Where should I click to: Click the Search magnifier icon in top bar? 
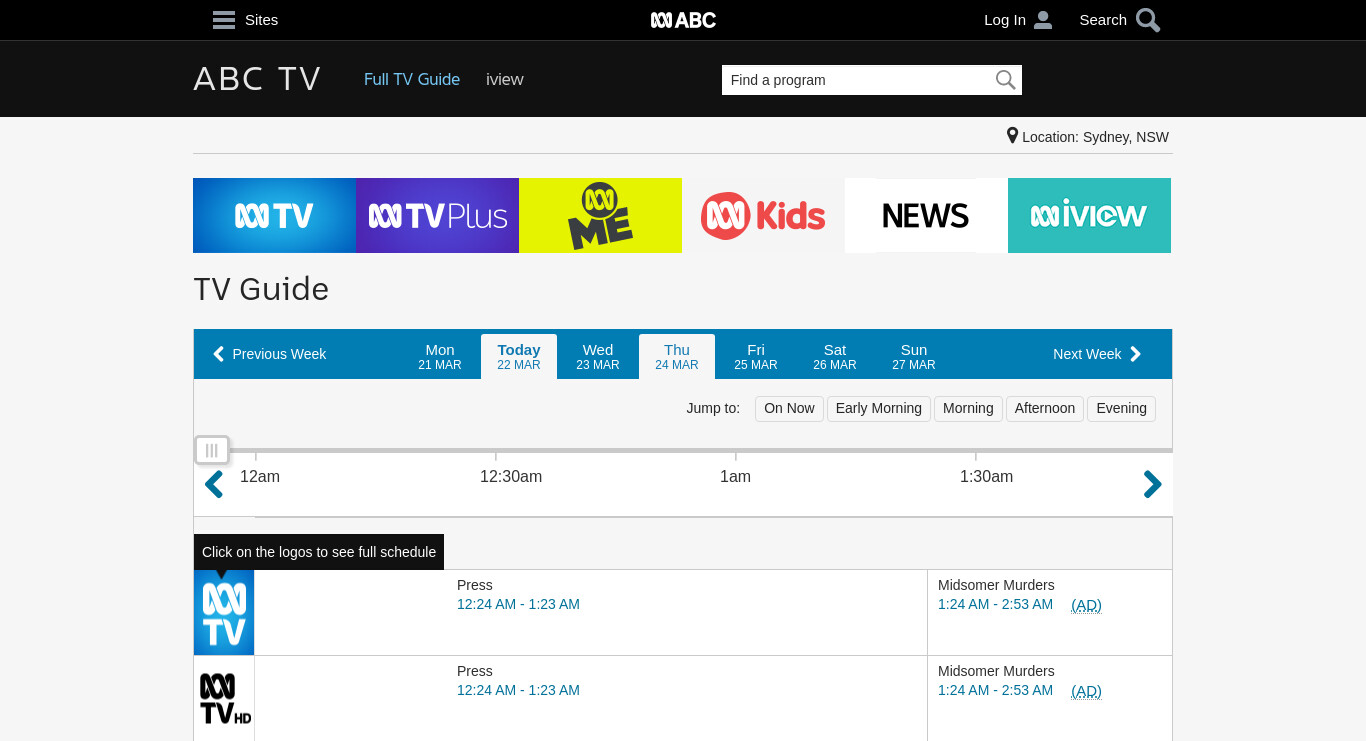(x=1148, y=20)
